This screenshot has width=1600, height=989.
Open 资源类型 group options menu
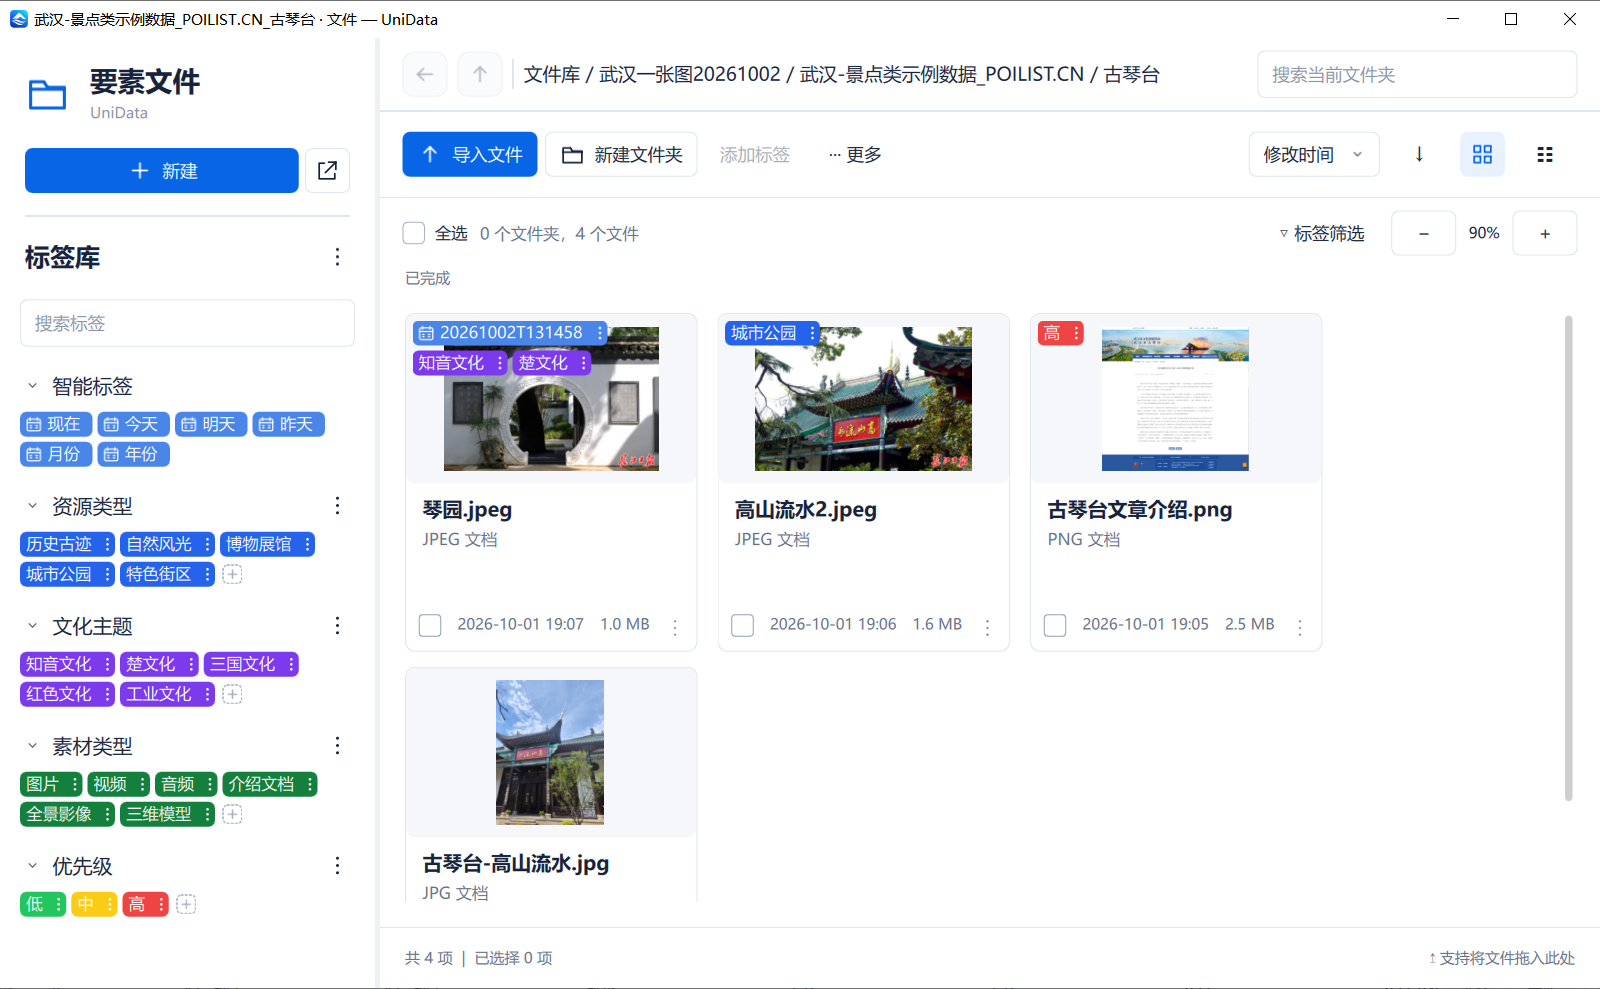tap(338, 506)
